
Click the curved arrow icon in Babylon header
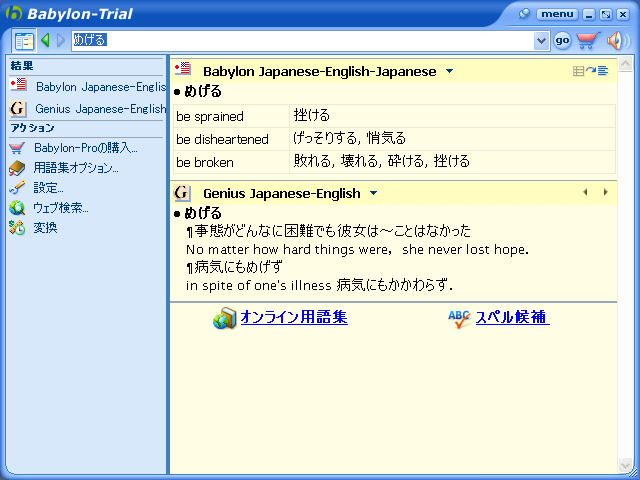(591, 71)
